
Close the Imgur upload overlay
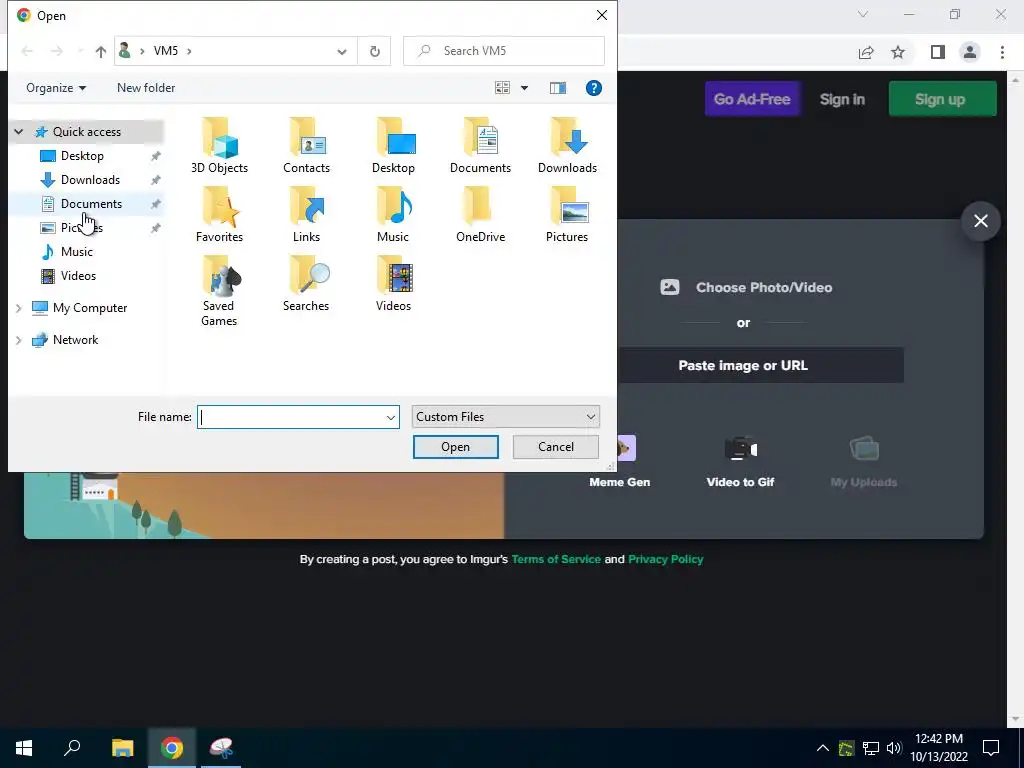point(981,221)
